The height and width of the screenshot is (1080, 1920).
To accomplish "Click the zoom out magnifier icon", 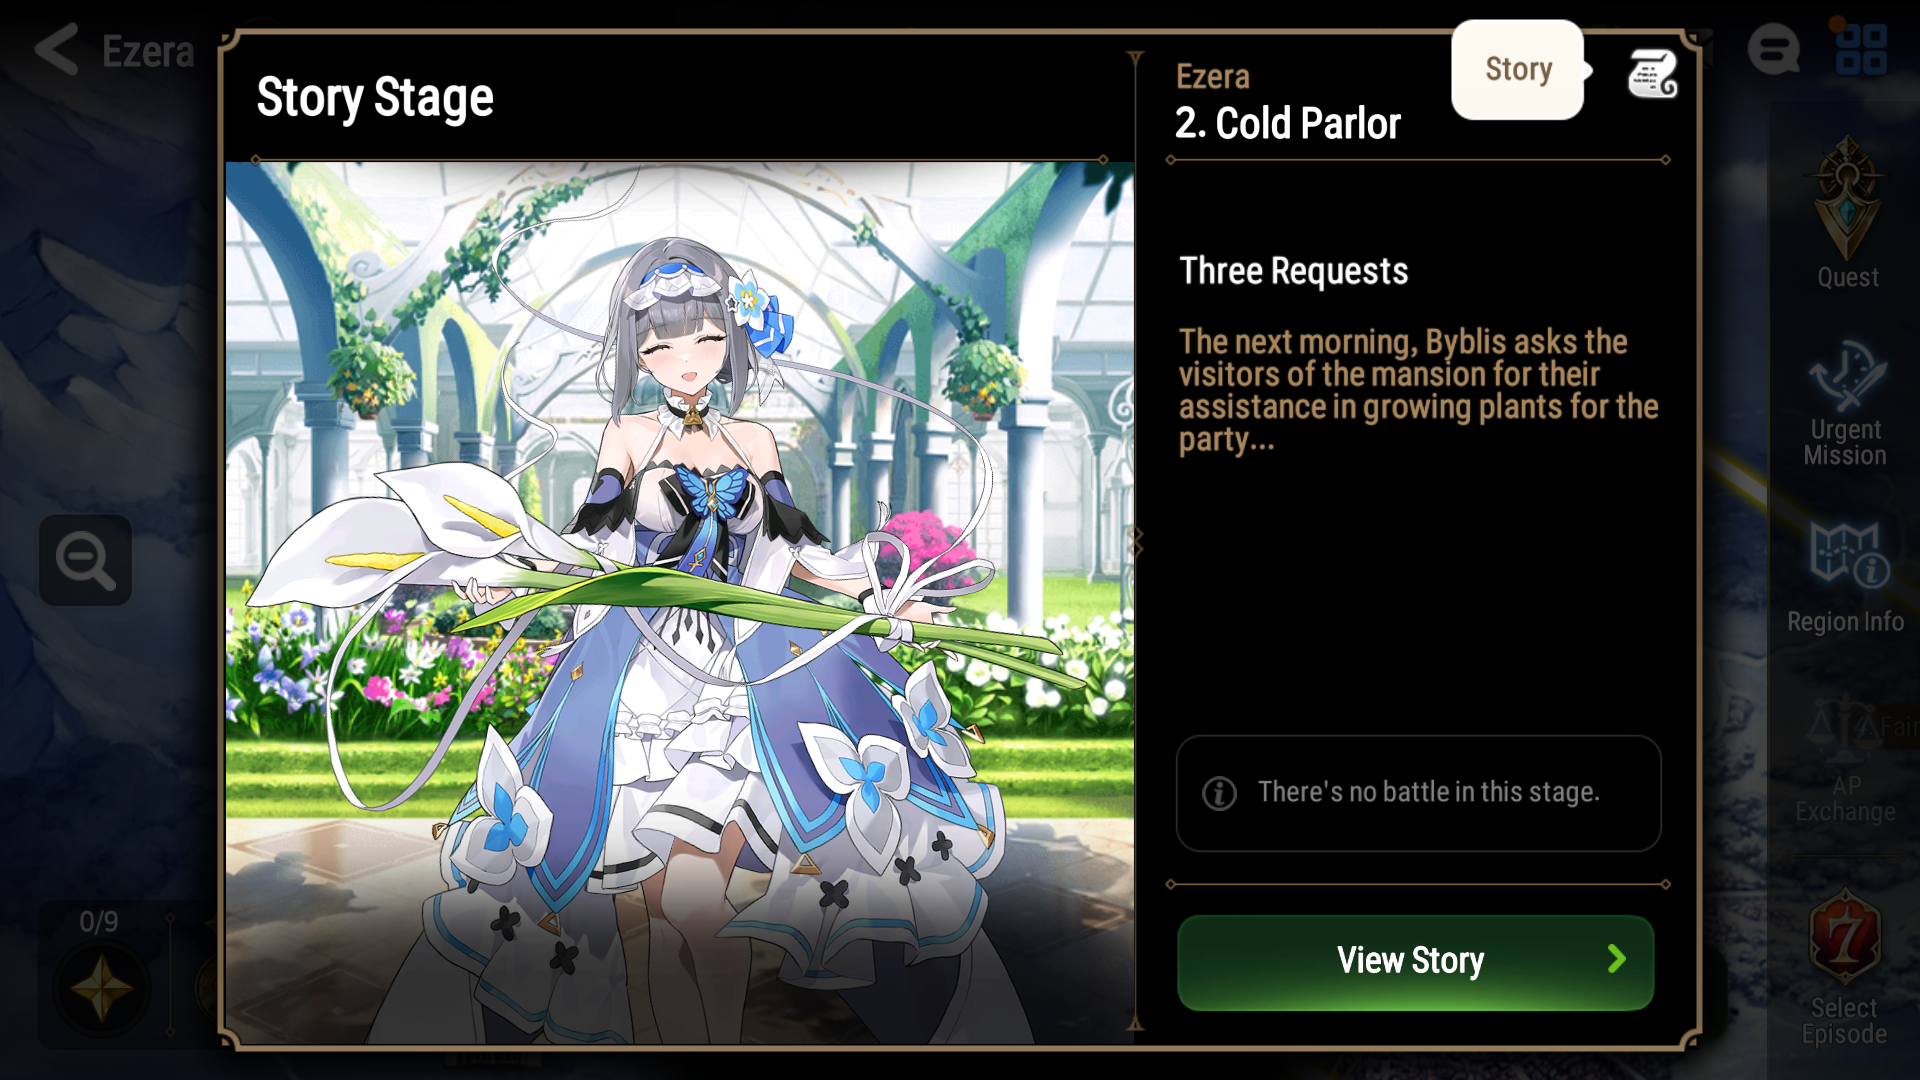I will (86, 560).
